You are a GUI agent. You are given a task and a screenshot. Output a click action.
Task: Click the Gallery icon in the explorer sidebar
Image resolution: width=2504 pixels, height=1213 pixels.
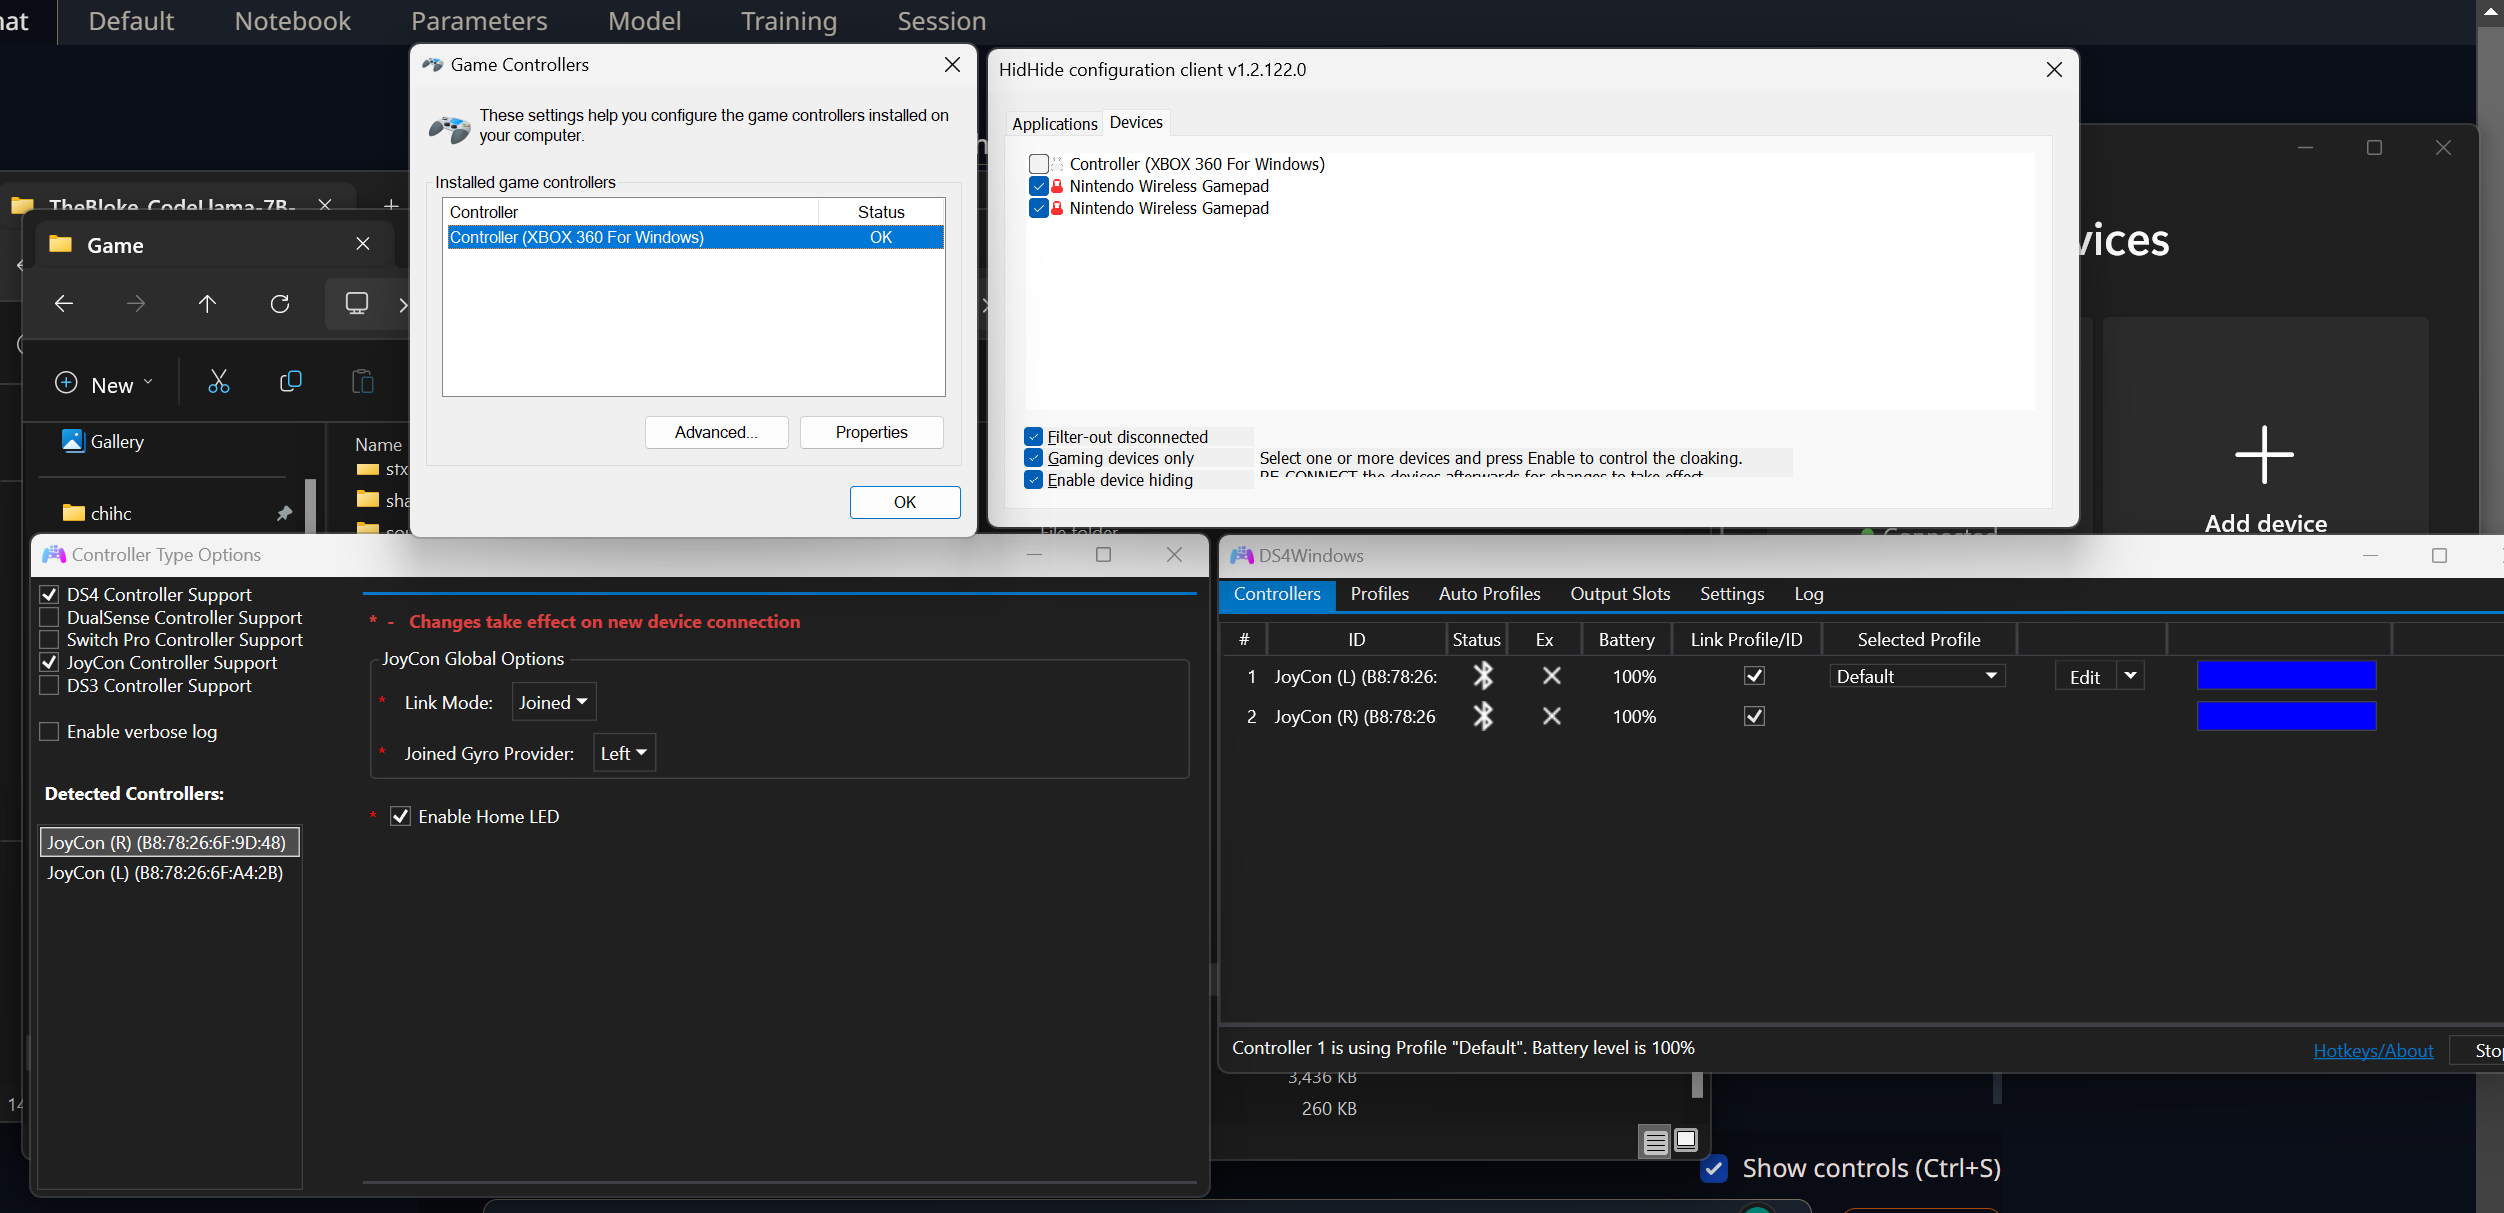pos(72,440)
